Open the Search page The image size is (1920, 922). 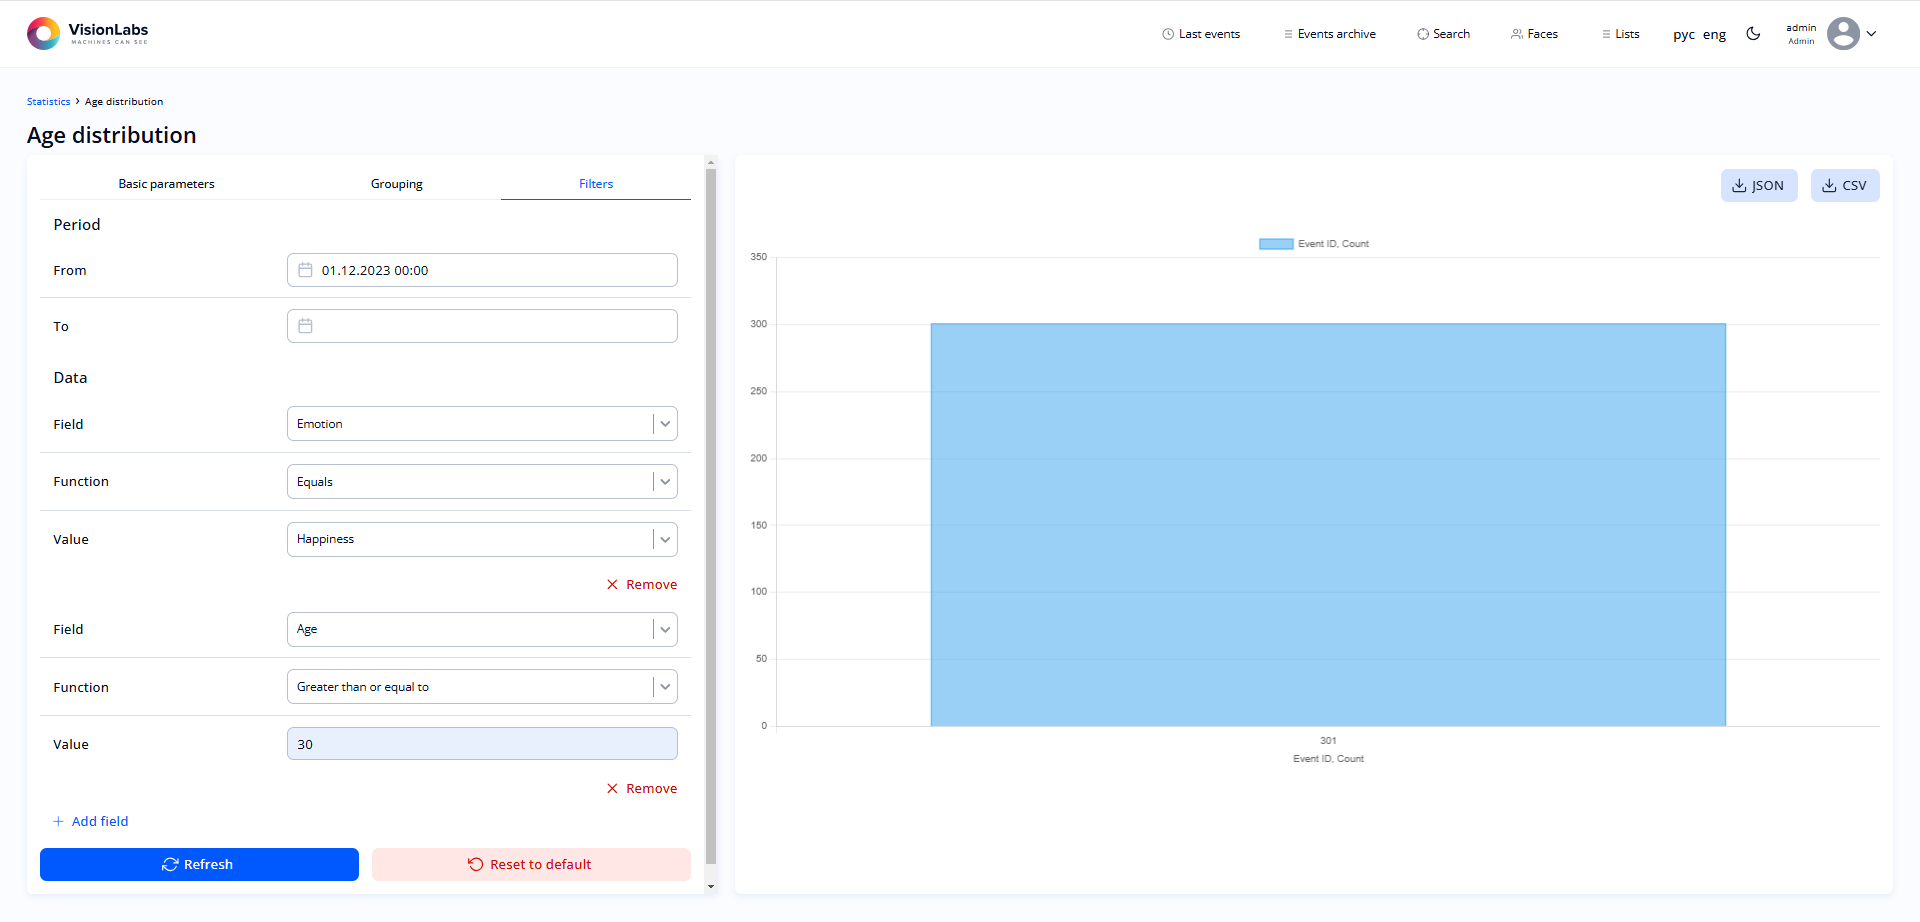point(1443,34)
